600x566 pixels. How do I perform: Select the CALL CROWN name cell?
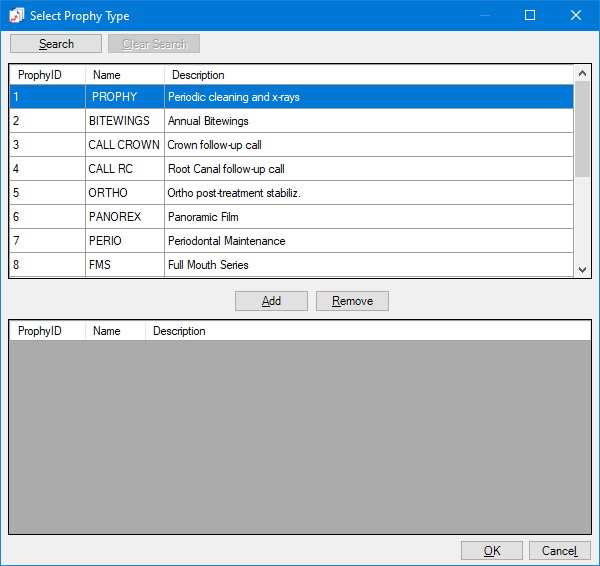coord(125,145)
